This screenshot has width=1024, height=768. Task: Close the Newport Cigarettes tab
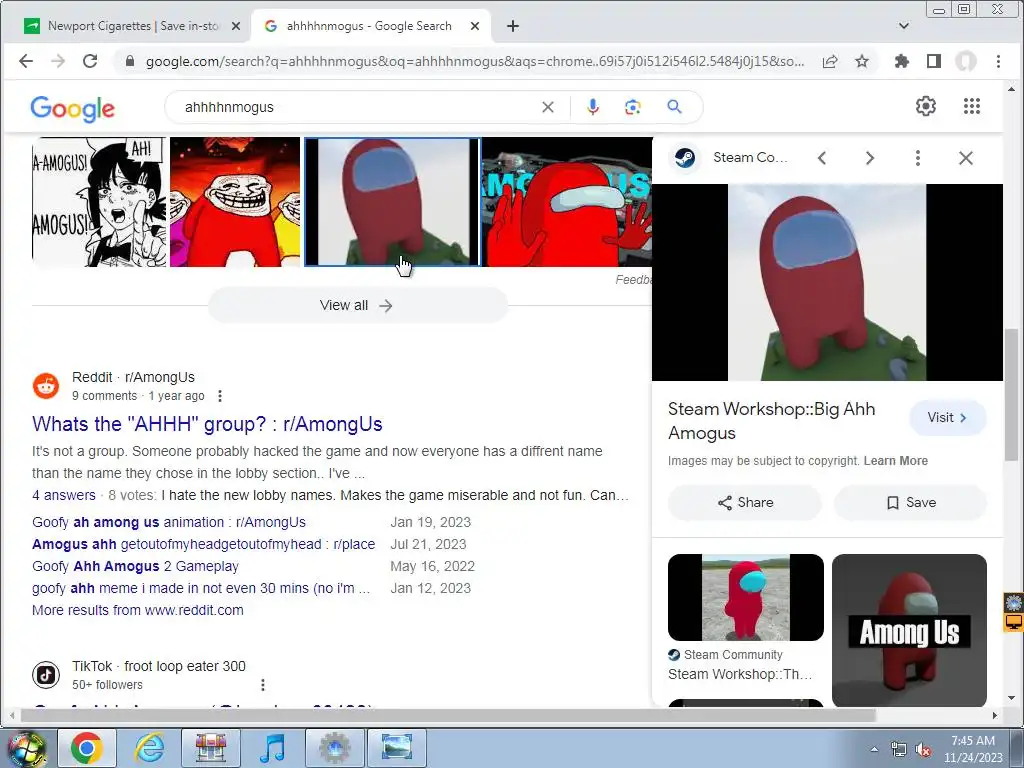point(236,26)
